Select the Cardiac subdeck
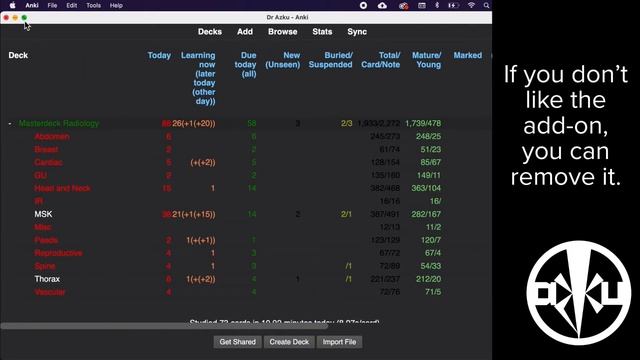 [x=48, y=162]
